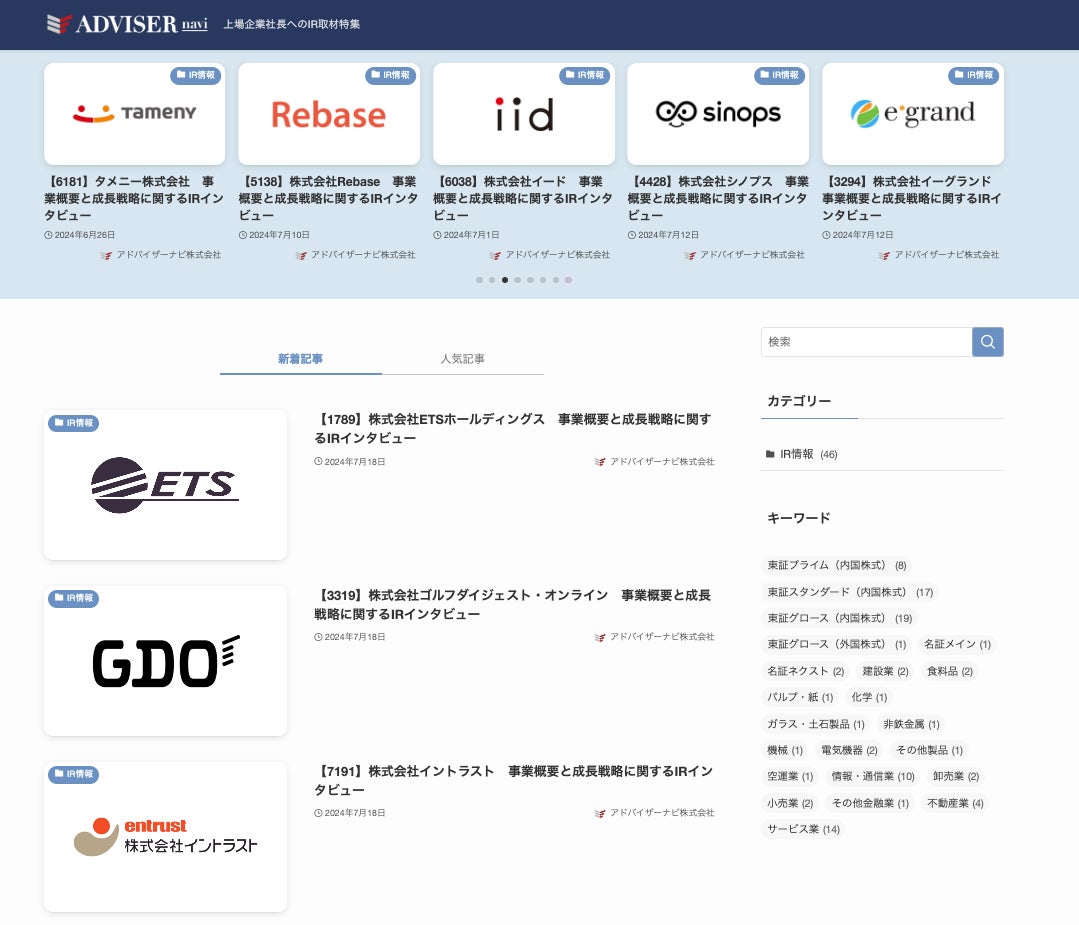Click アドバイザーナビ株式会社 author on Tameny card

161,255
